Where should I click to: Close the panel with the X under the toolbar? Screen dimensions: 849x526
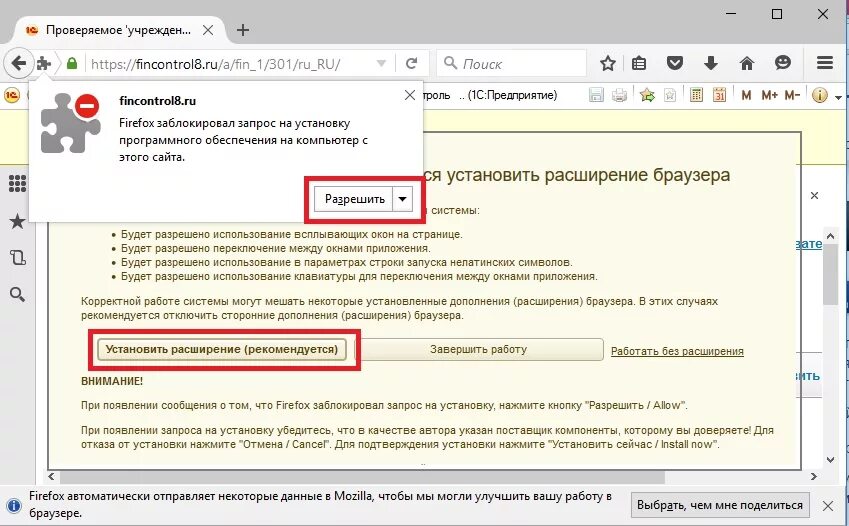[814, 196]
